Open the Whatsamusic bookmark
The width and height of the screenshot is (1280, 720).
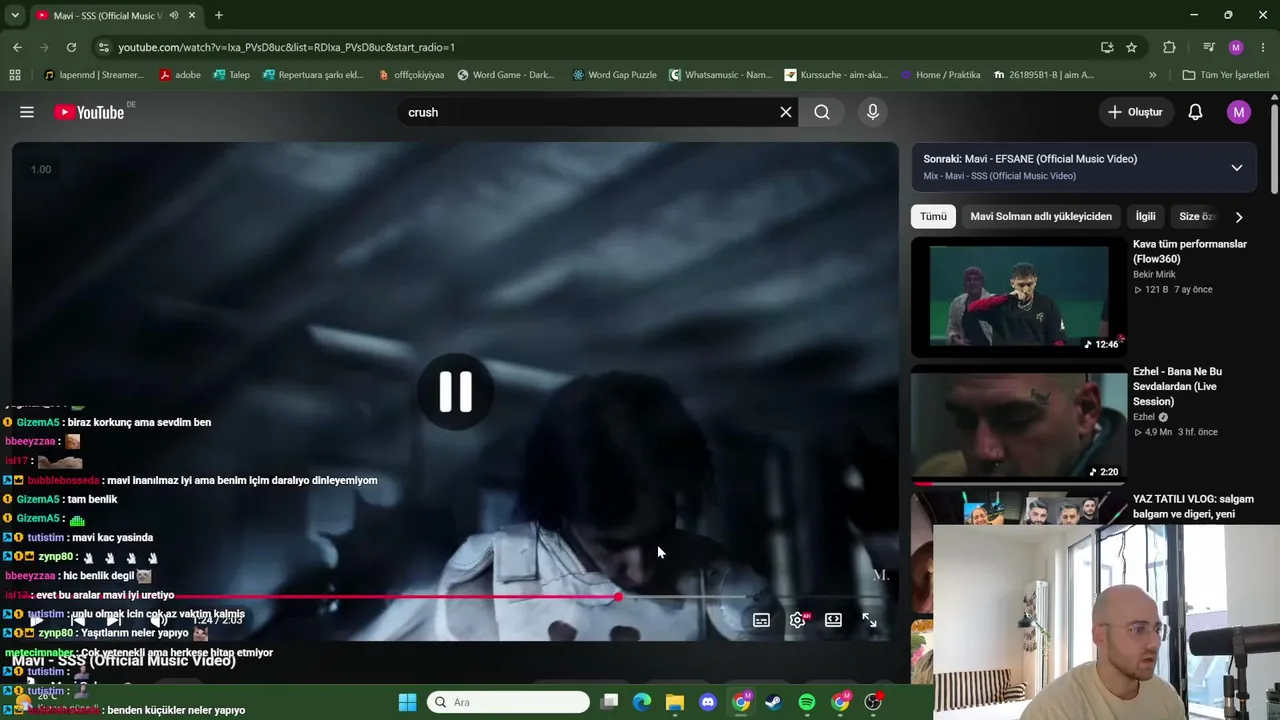pos(721,75)
